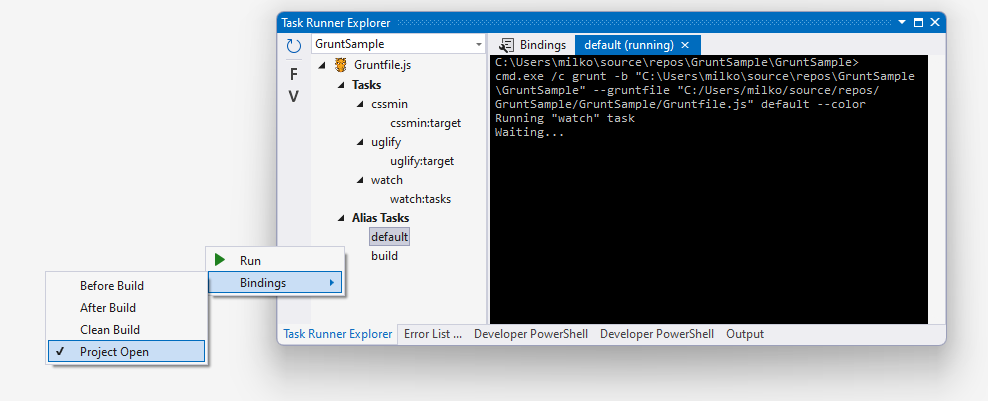Image resolution: width=988 pixels, height=401 pixels.
Task: Open the Bindings submenu entry
Action: [276, 282]
